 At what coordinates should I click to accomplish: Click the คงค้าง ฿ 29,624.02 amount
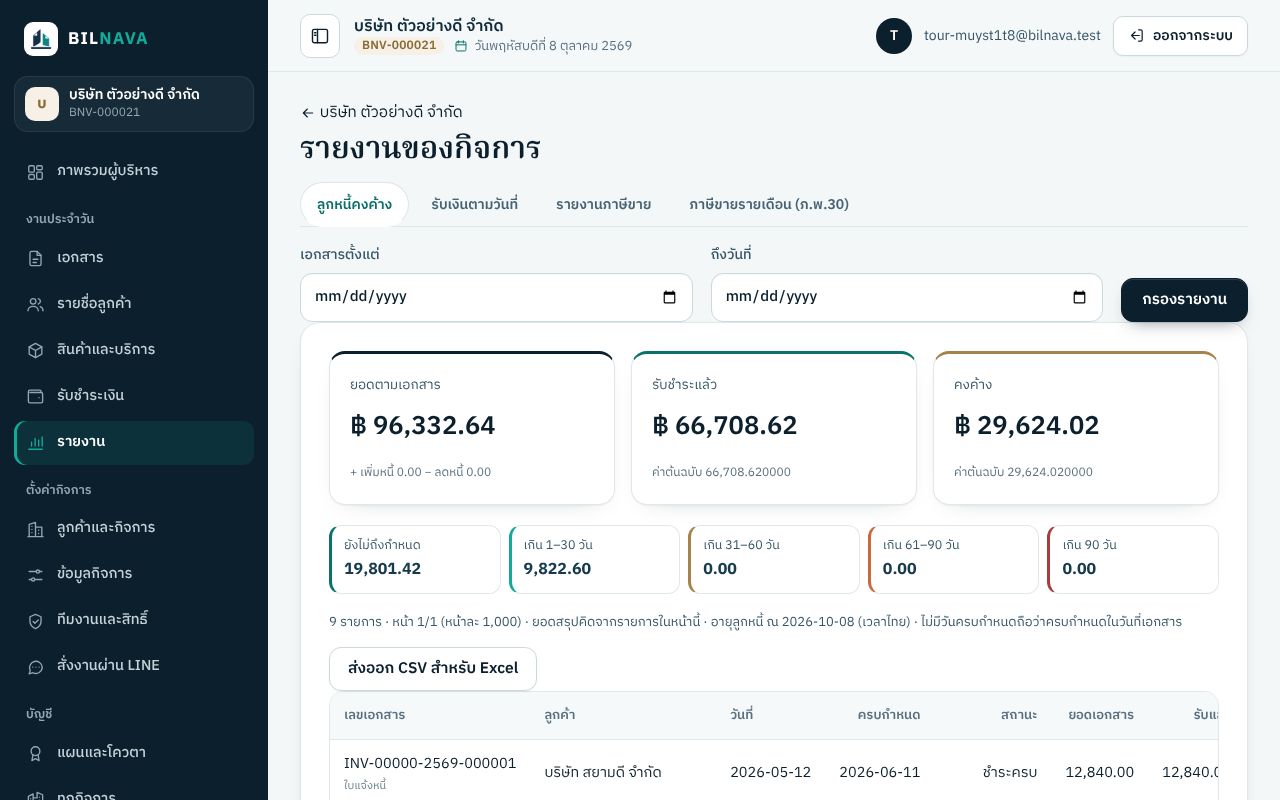[1027, 425]
